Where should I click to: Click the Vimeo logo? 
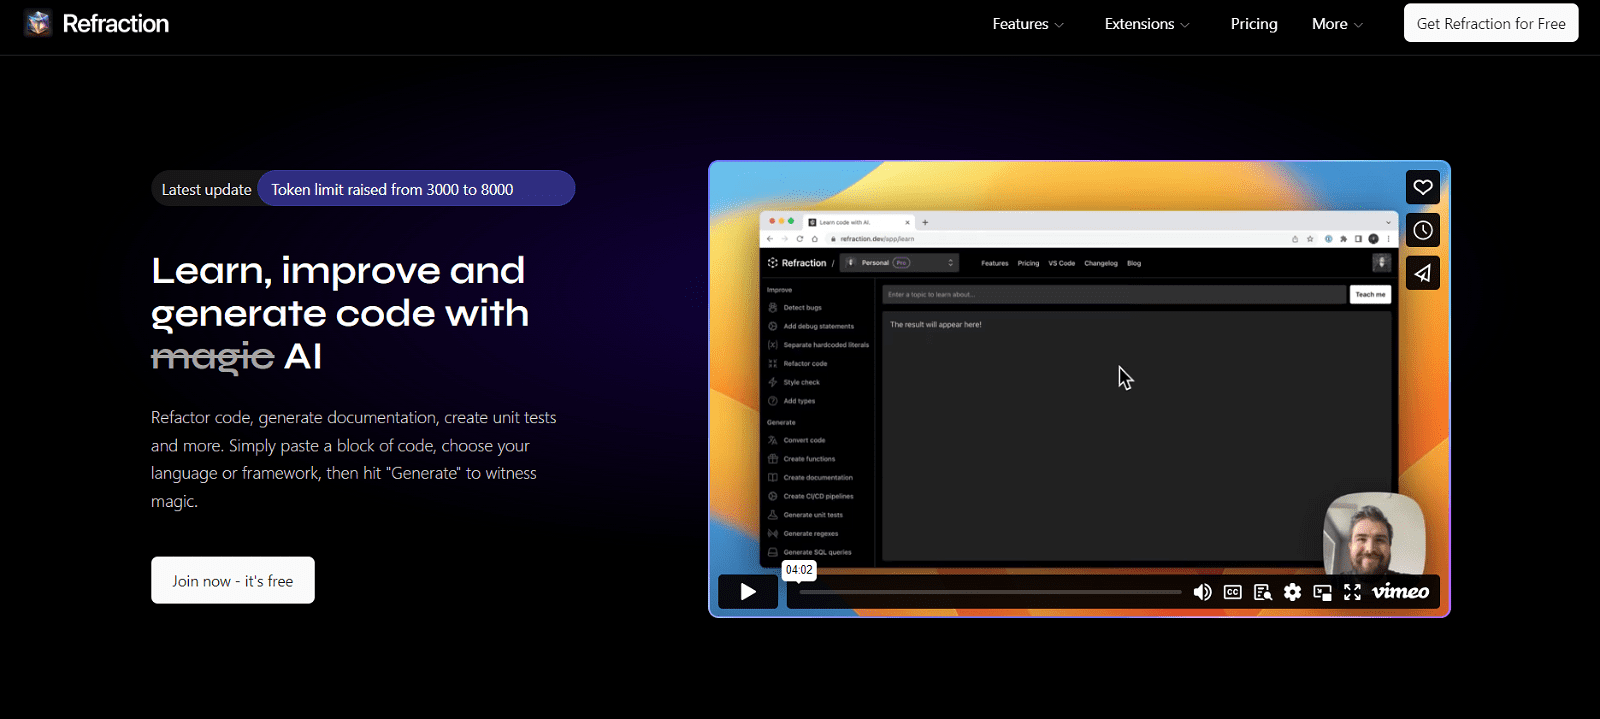click(x=1400, y=592)
